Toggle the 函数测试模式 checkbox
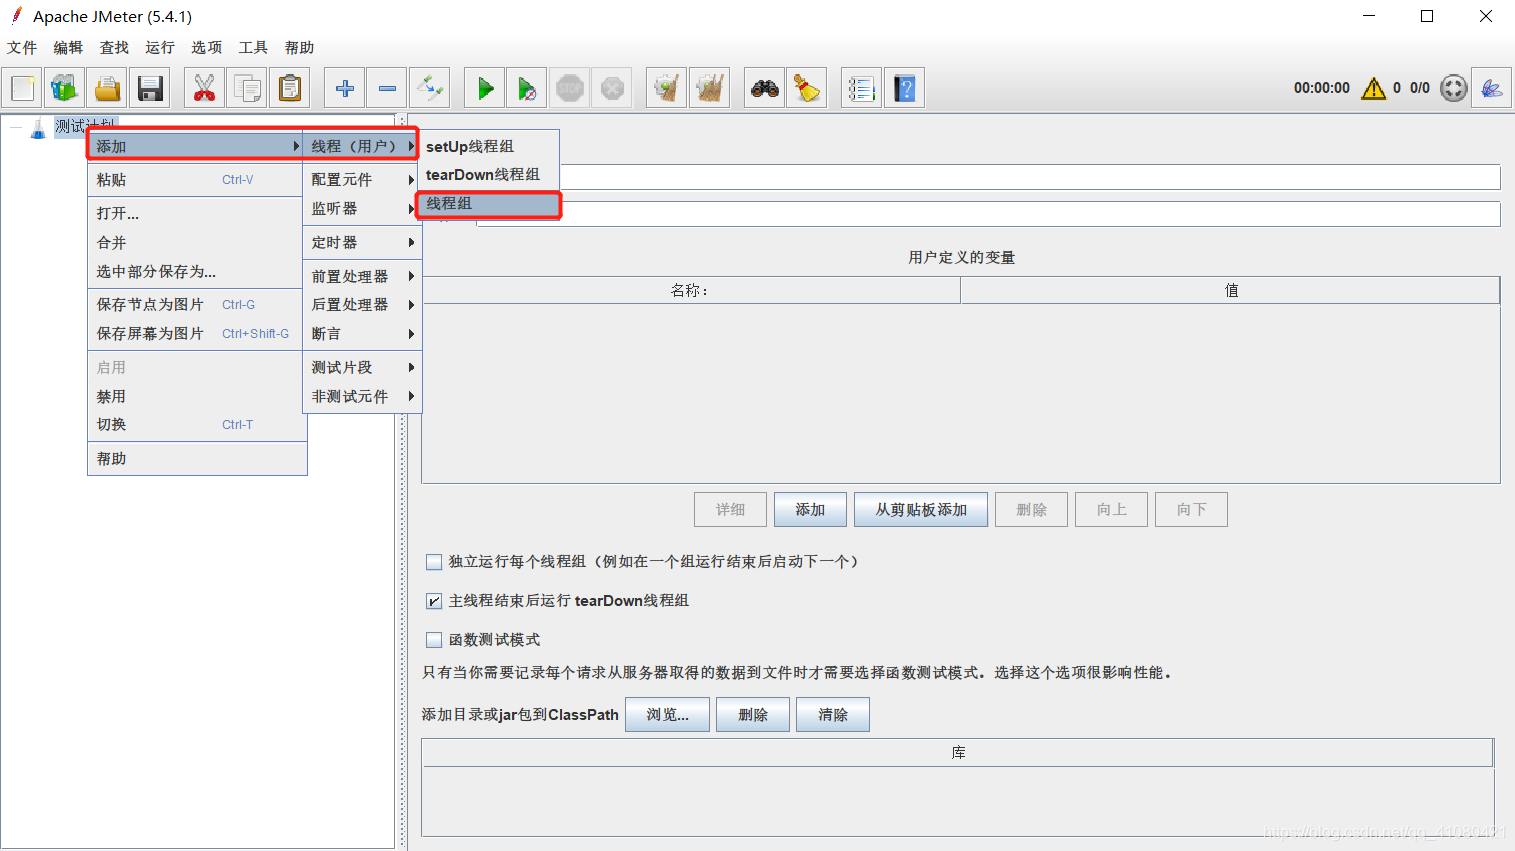 [x=434, y=640]
